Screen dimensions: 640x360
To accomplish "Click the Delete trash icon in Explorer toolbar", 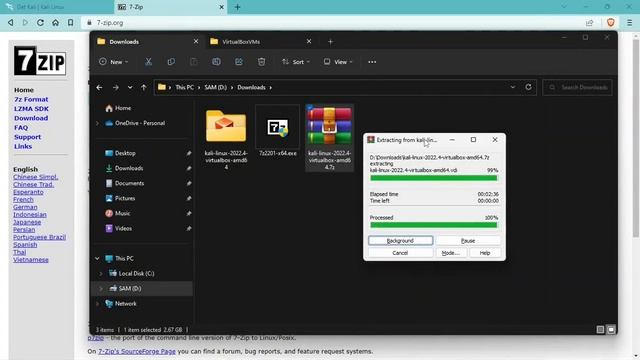I will 262,62.
